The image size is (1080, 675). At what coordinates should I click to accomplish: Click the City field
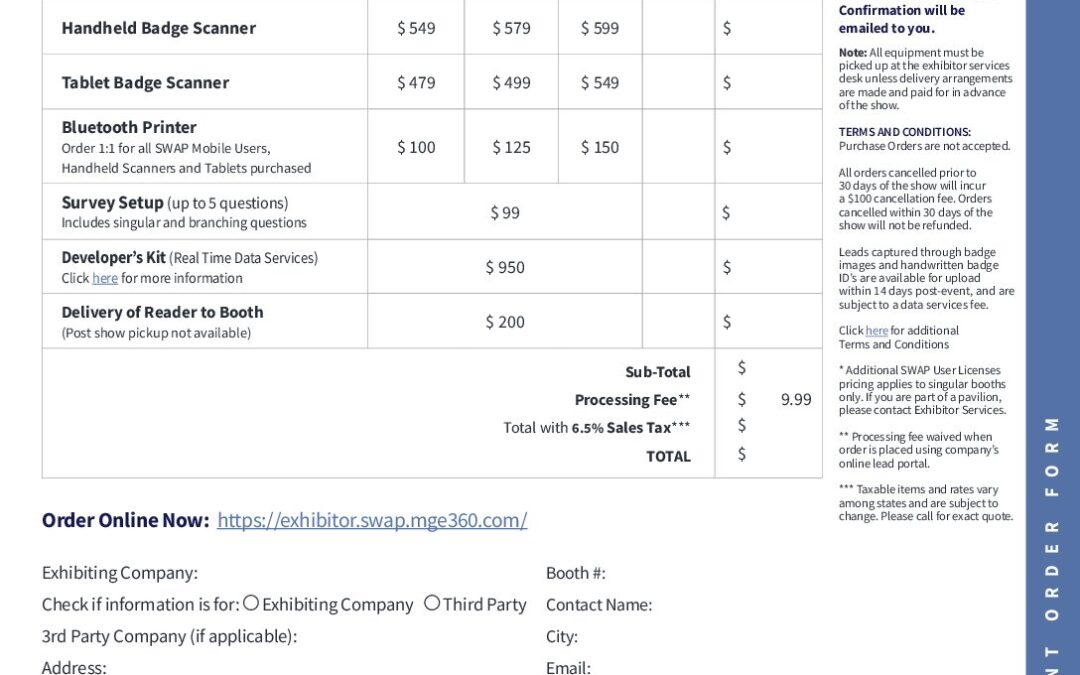click(700, 636)
